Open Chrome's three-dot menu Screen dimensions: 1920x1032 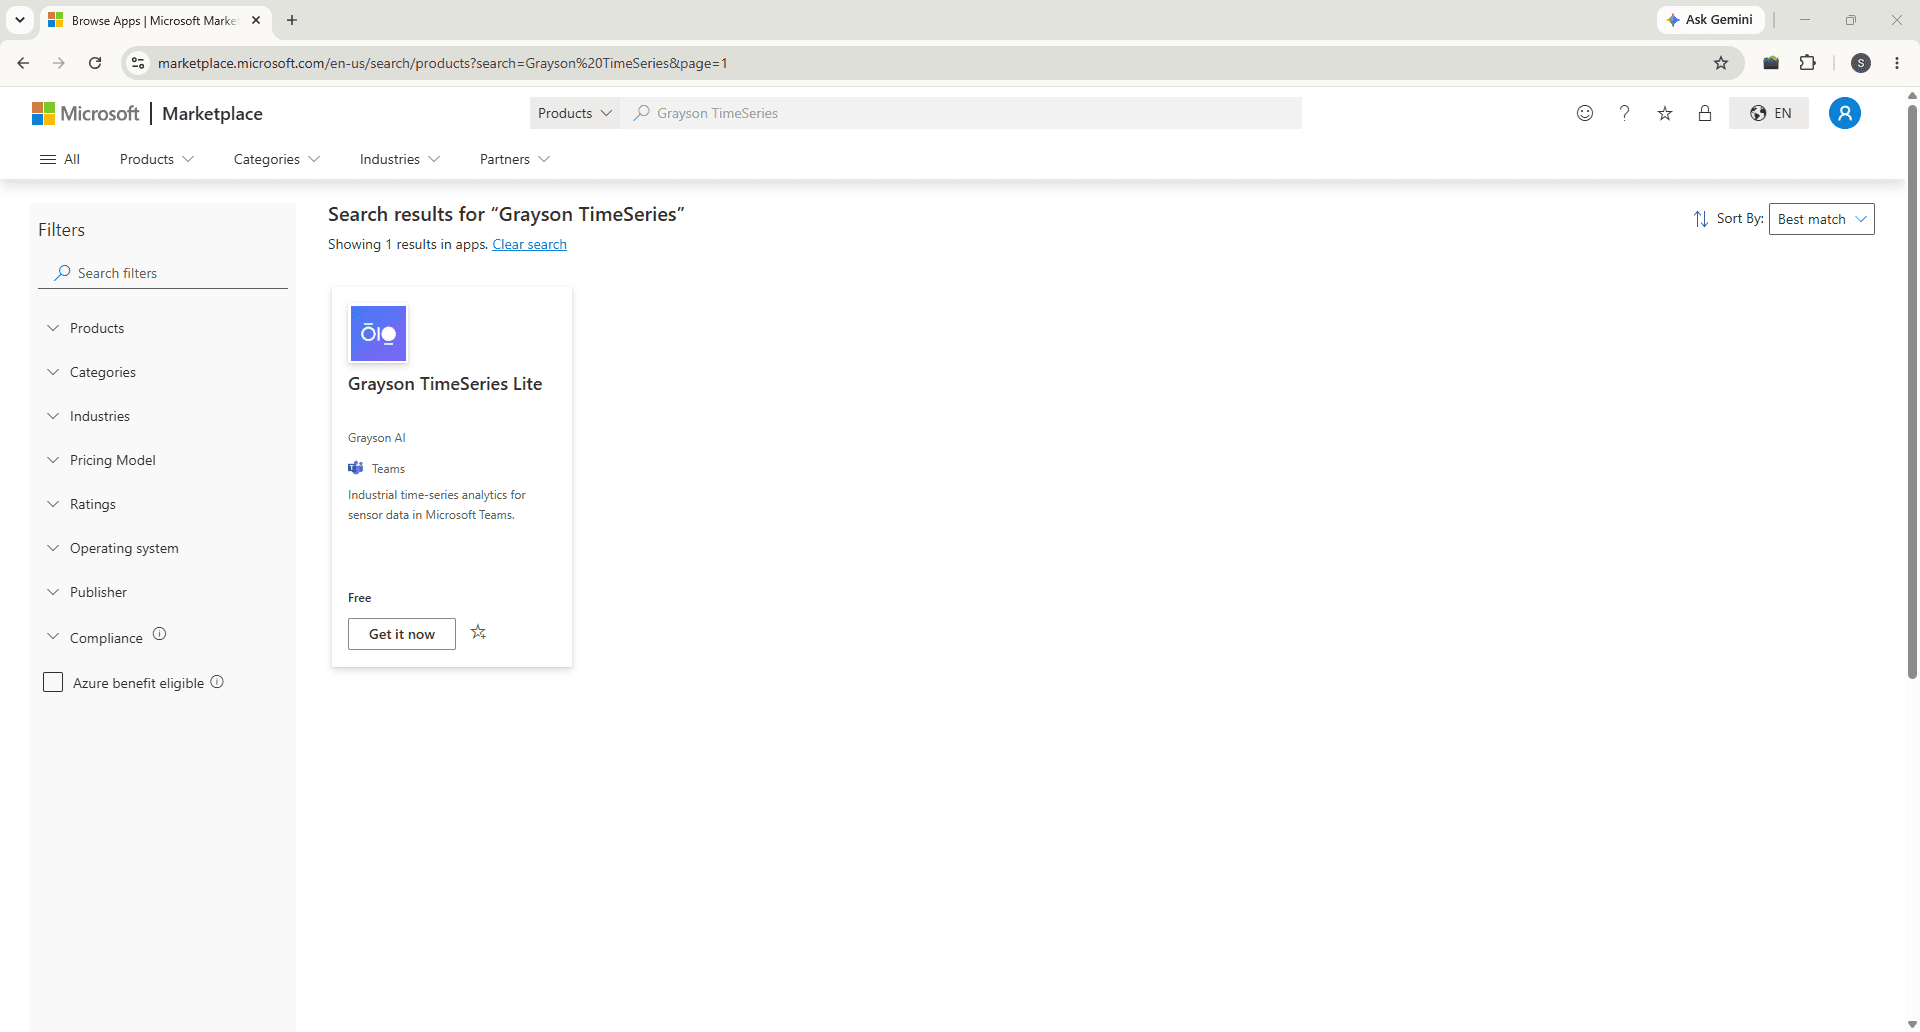(x=1897, y=63)
